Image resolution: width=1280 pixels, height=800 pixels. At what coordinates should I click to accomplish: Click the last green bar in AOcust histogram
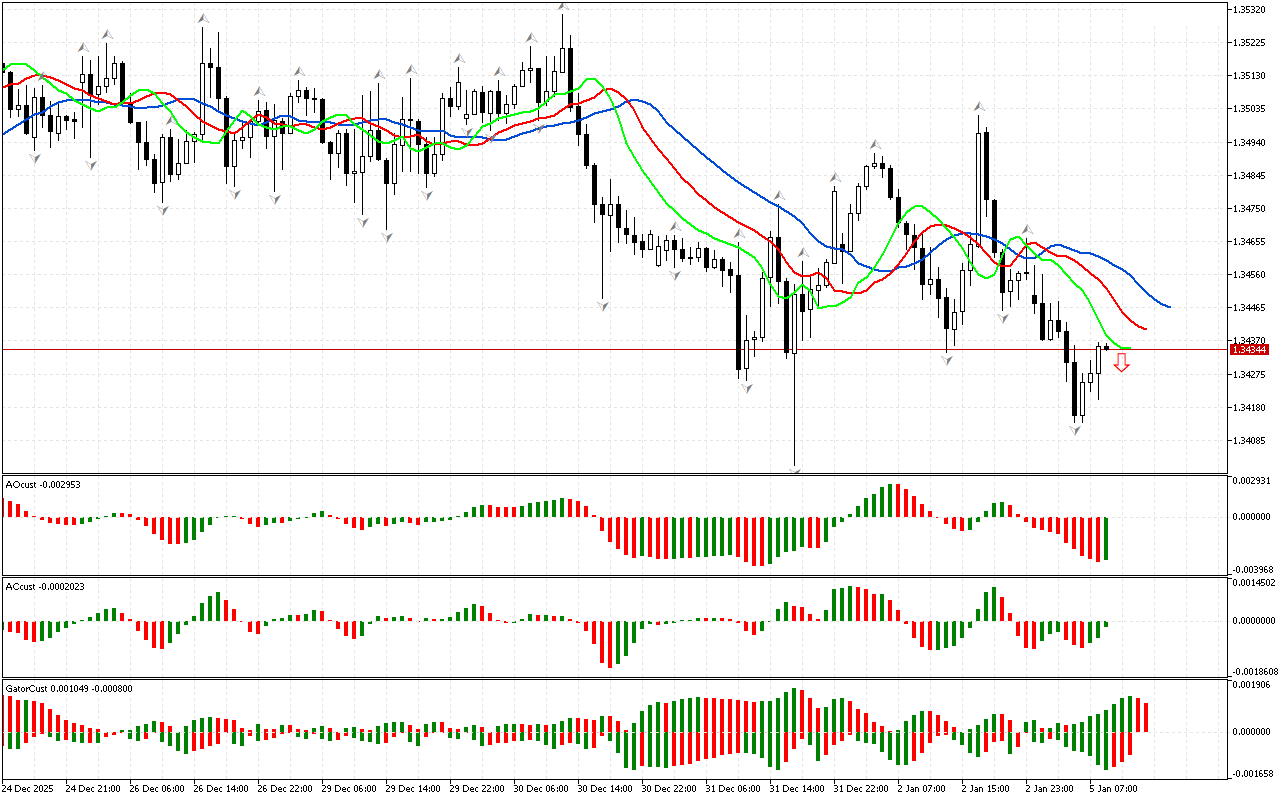point(1106,538)
